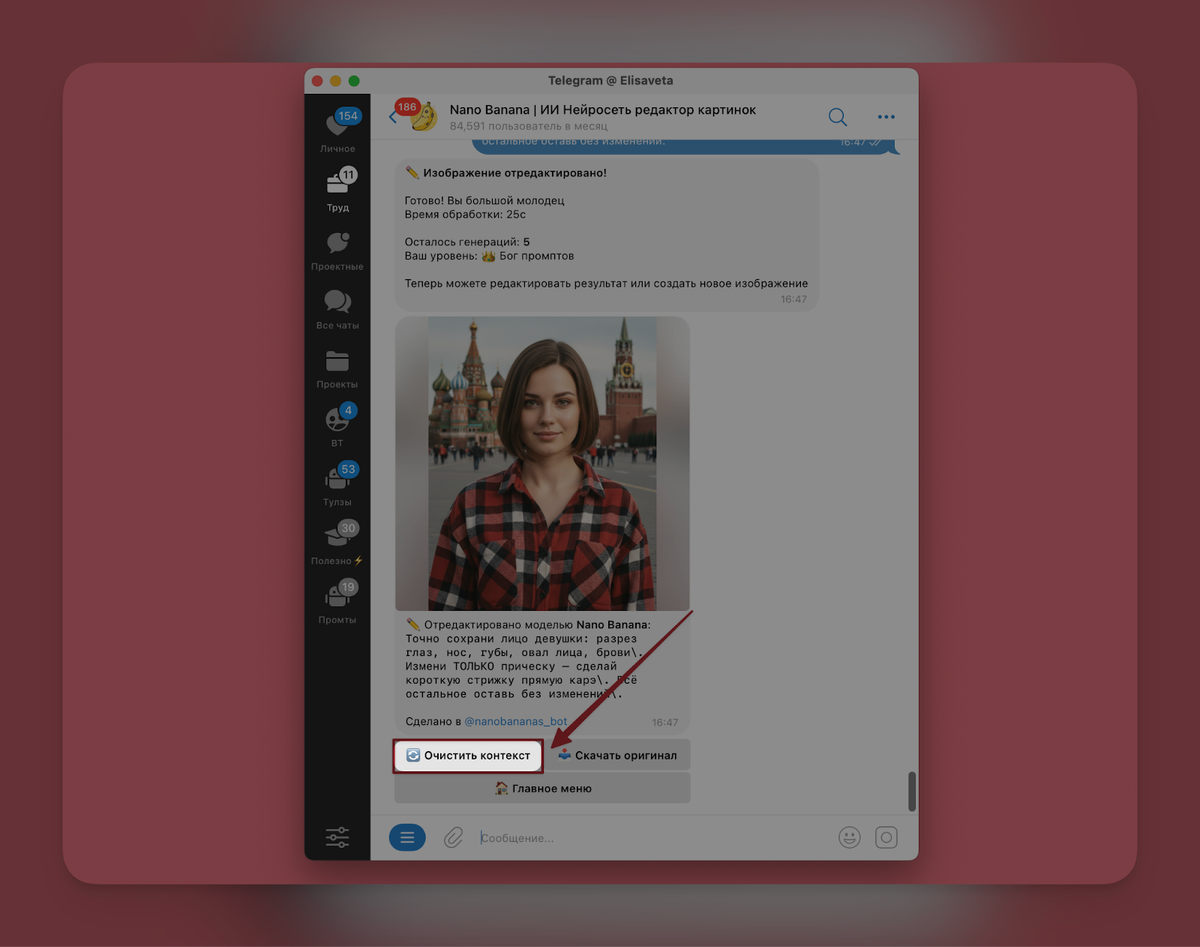Open Nano Banana chat title info
Screen dimensions: 1200x947
(x=603, y=109)
